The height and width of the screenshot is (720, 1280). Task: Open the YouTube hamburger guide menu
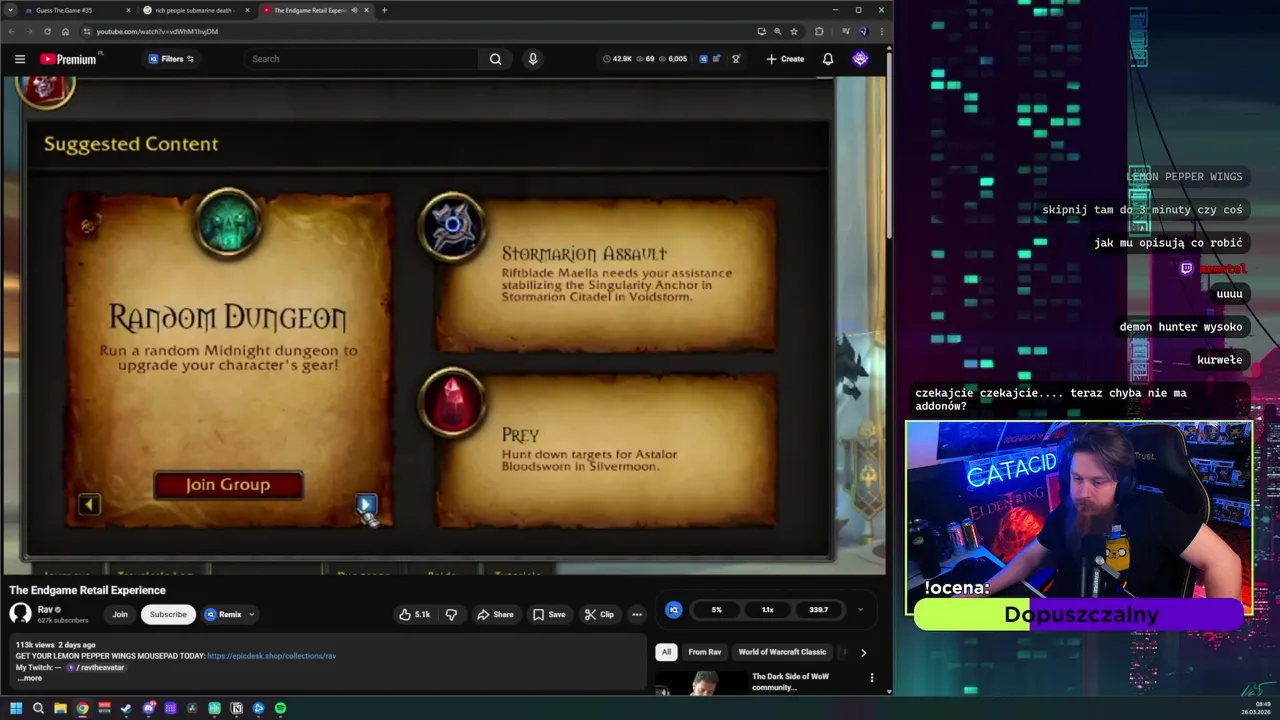(19, 59)
